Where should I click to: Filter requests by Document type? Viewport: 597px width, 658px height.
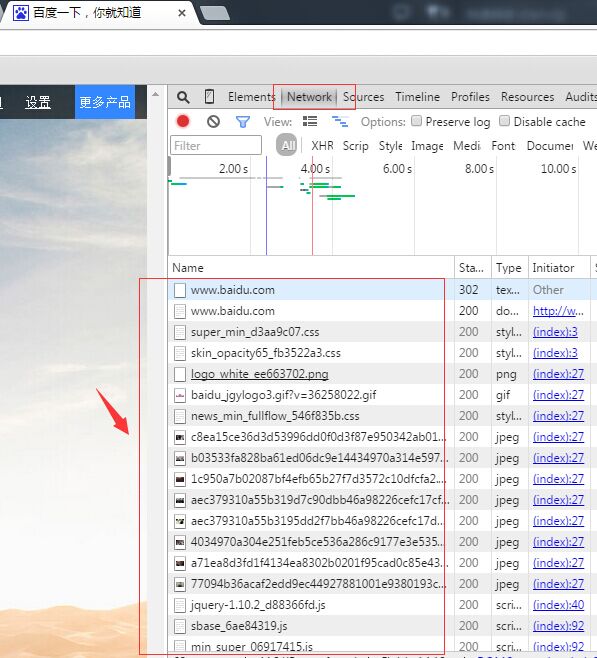(550, 146)
